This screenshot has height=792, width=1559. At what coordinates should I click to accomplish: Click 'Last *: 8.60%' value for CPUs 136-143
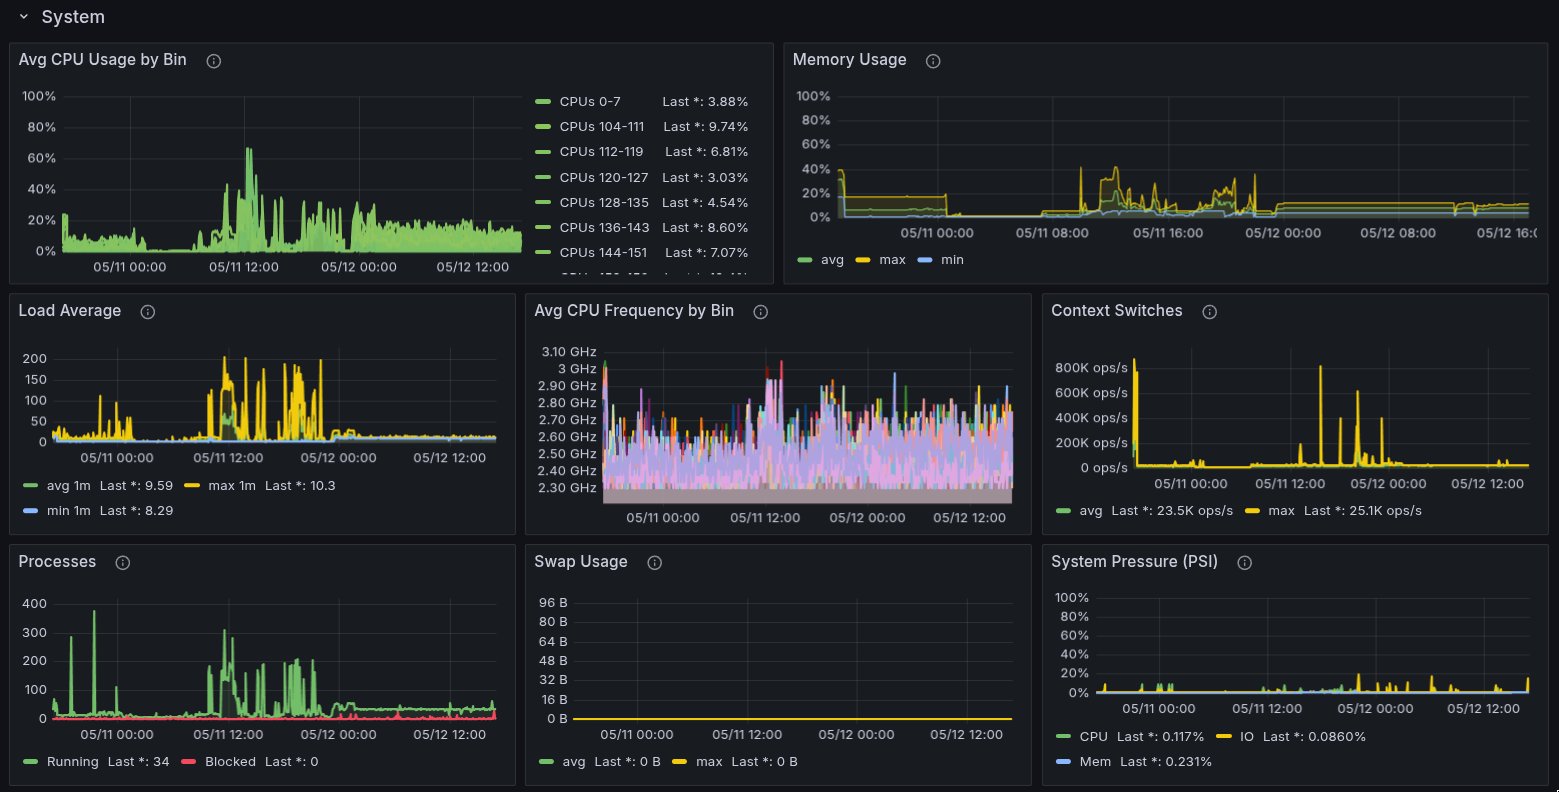tap(705, 227)
